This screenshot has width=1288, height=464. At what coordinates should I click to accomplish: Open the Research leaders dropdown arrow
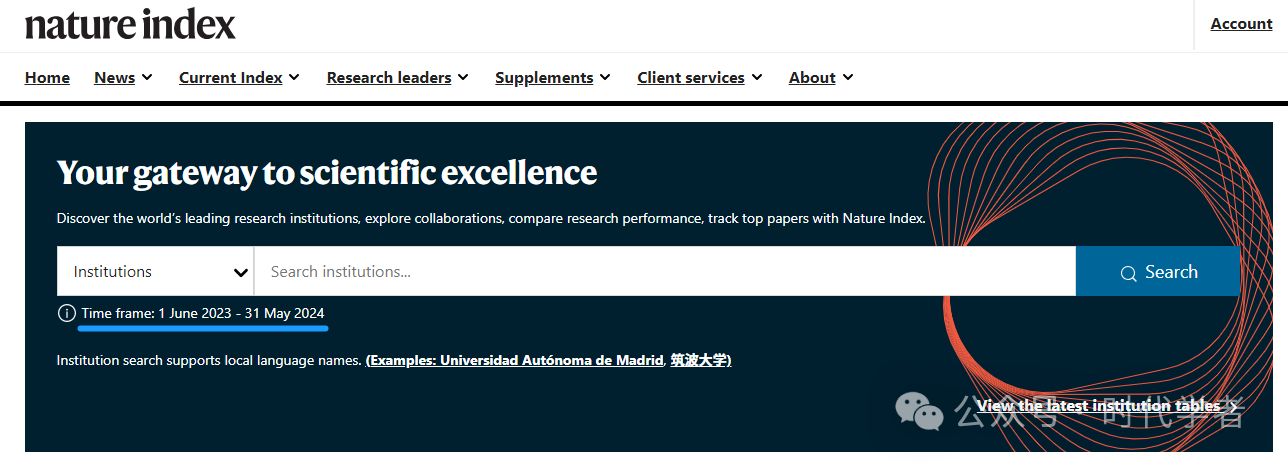tap(463, 77)
